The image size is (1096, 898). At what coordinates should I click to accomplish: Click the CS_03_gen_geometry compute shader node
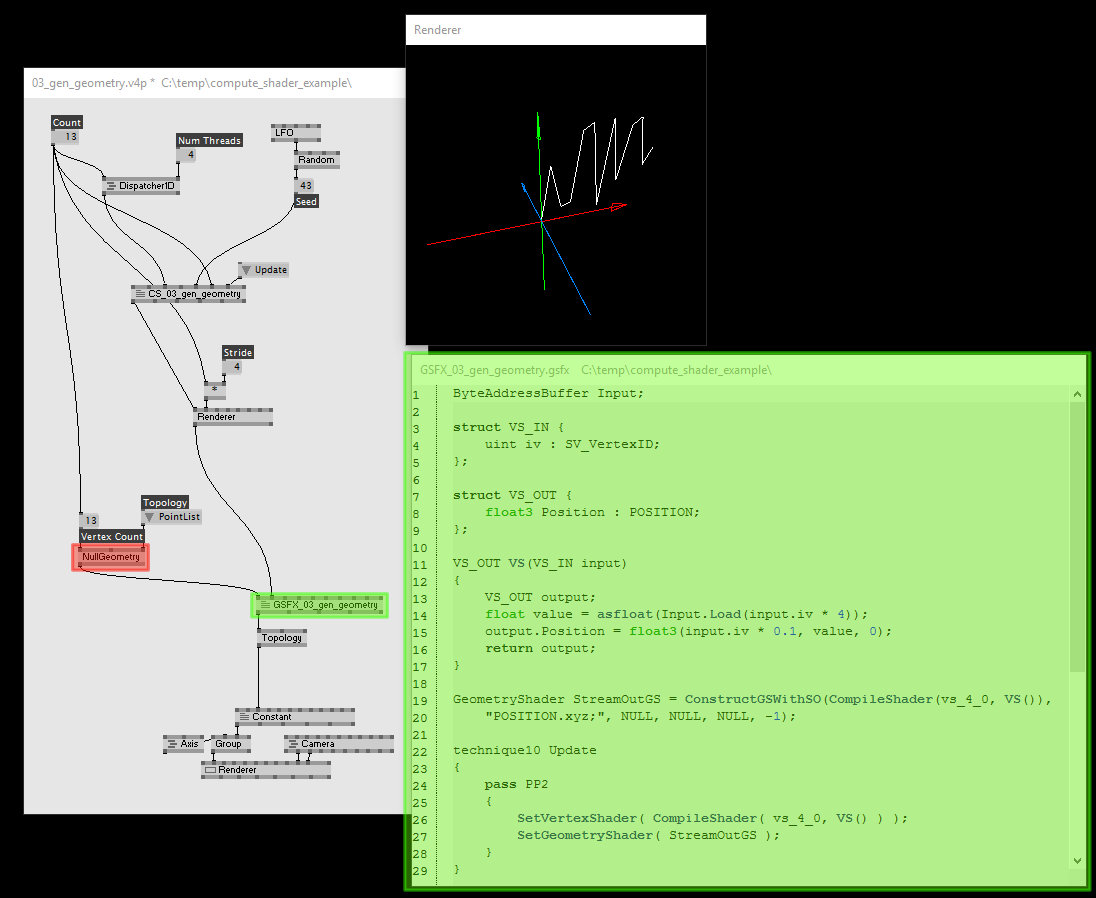pos(187,293)
